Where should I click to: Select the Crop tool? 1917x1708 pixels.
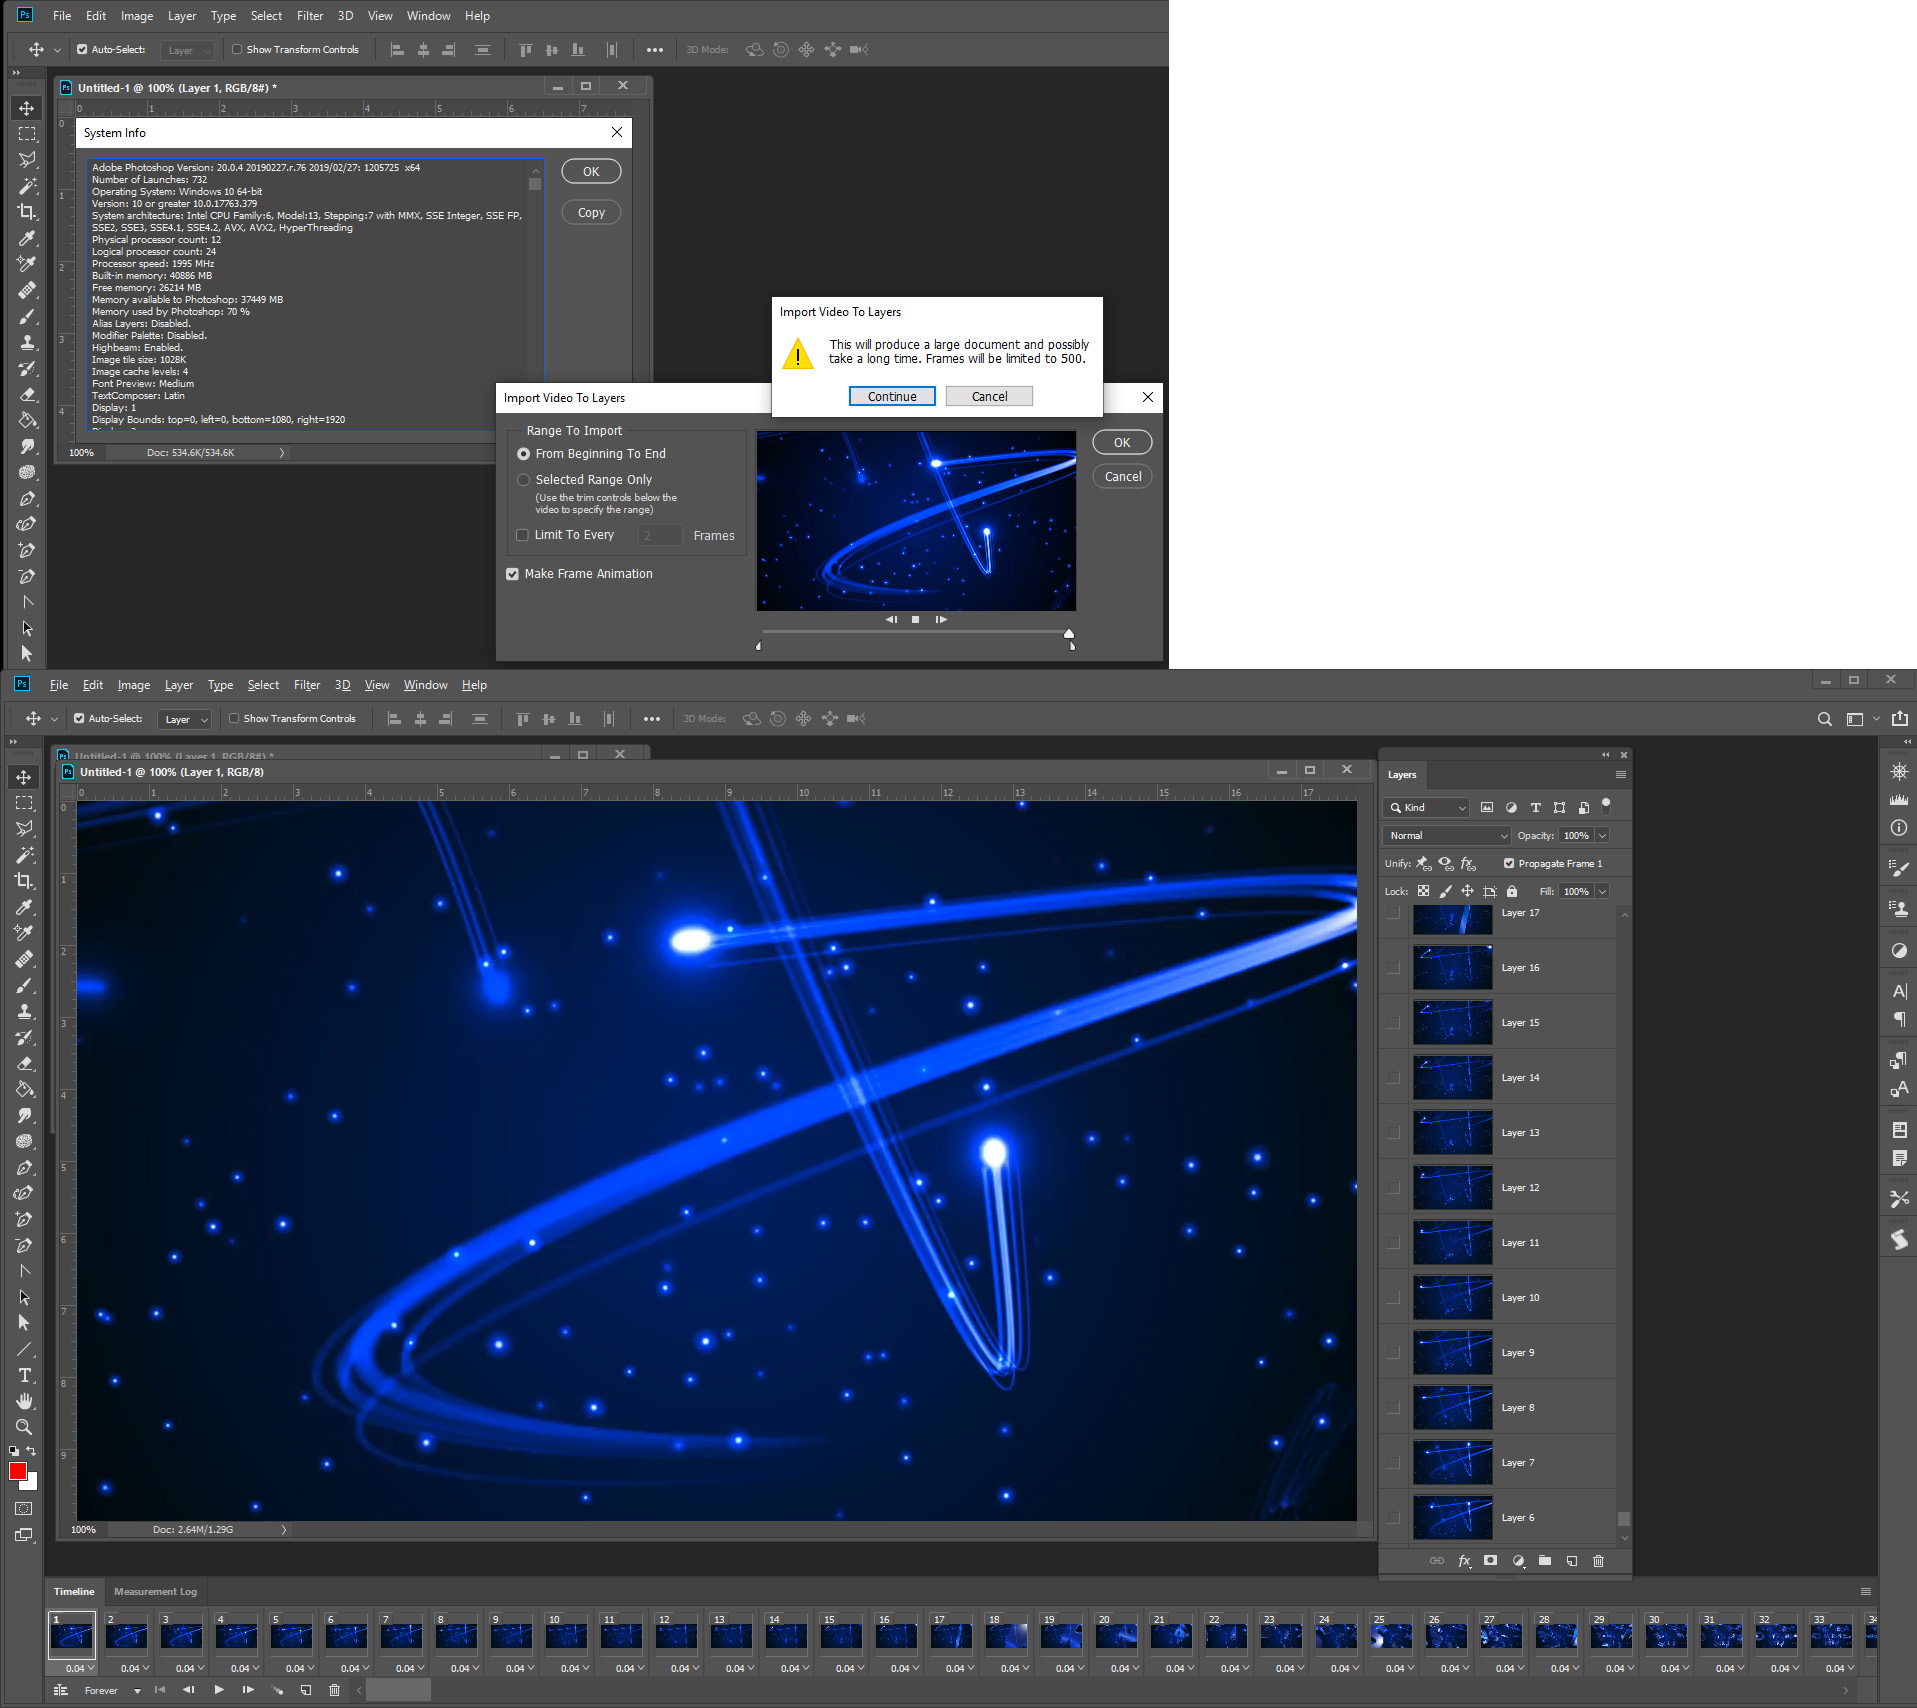coord(25,881)
